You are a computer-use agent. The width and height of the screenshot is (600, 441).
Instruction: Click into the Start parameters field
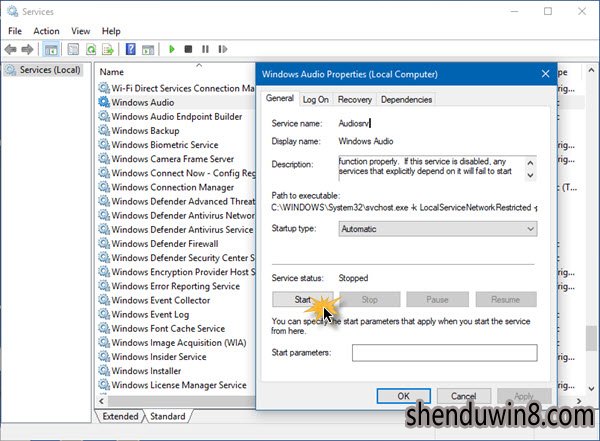(x=445, y=353)
